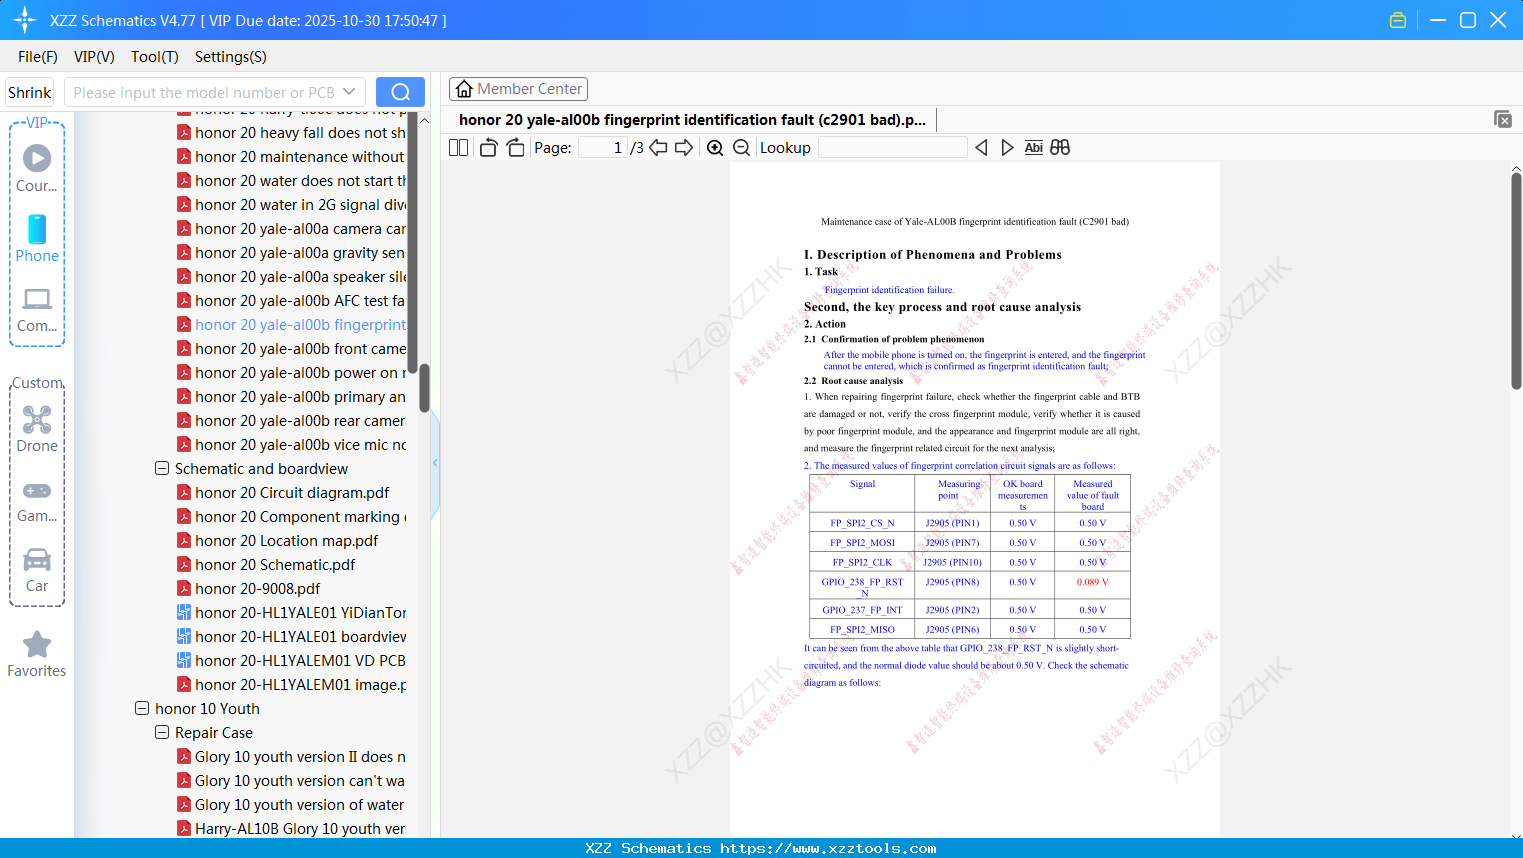Screen dimensions: 1523x858
Task: Click the Page number input box
Action: tap(602, 147)
